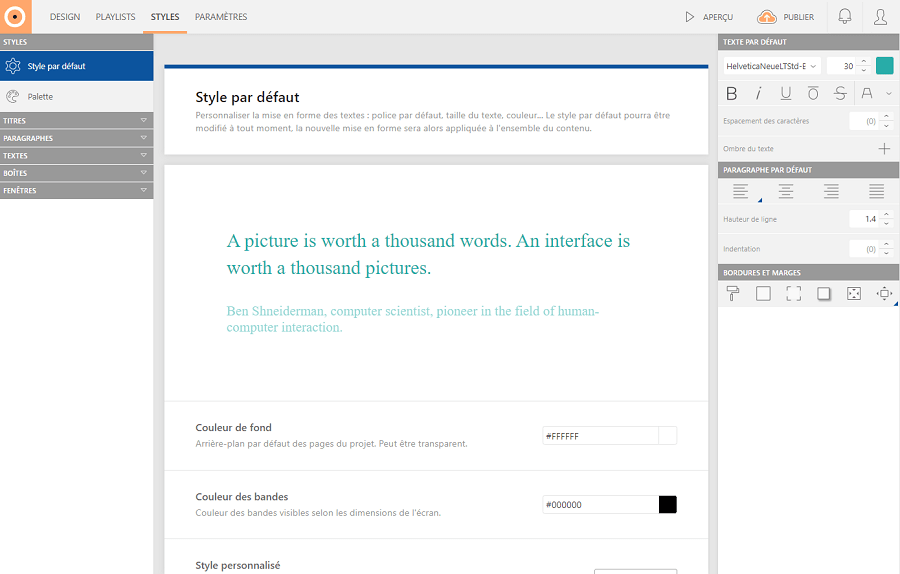Center paragraph alignment
The image size is (900, 574).
786,191
